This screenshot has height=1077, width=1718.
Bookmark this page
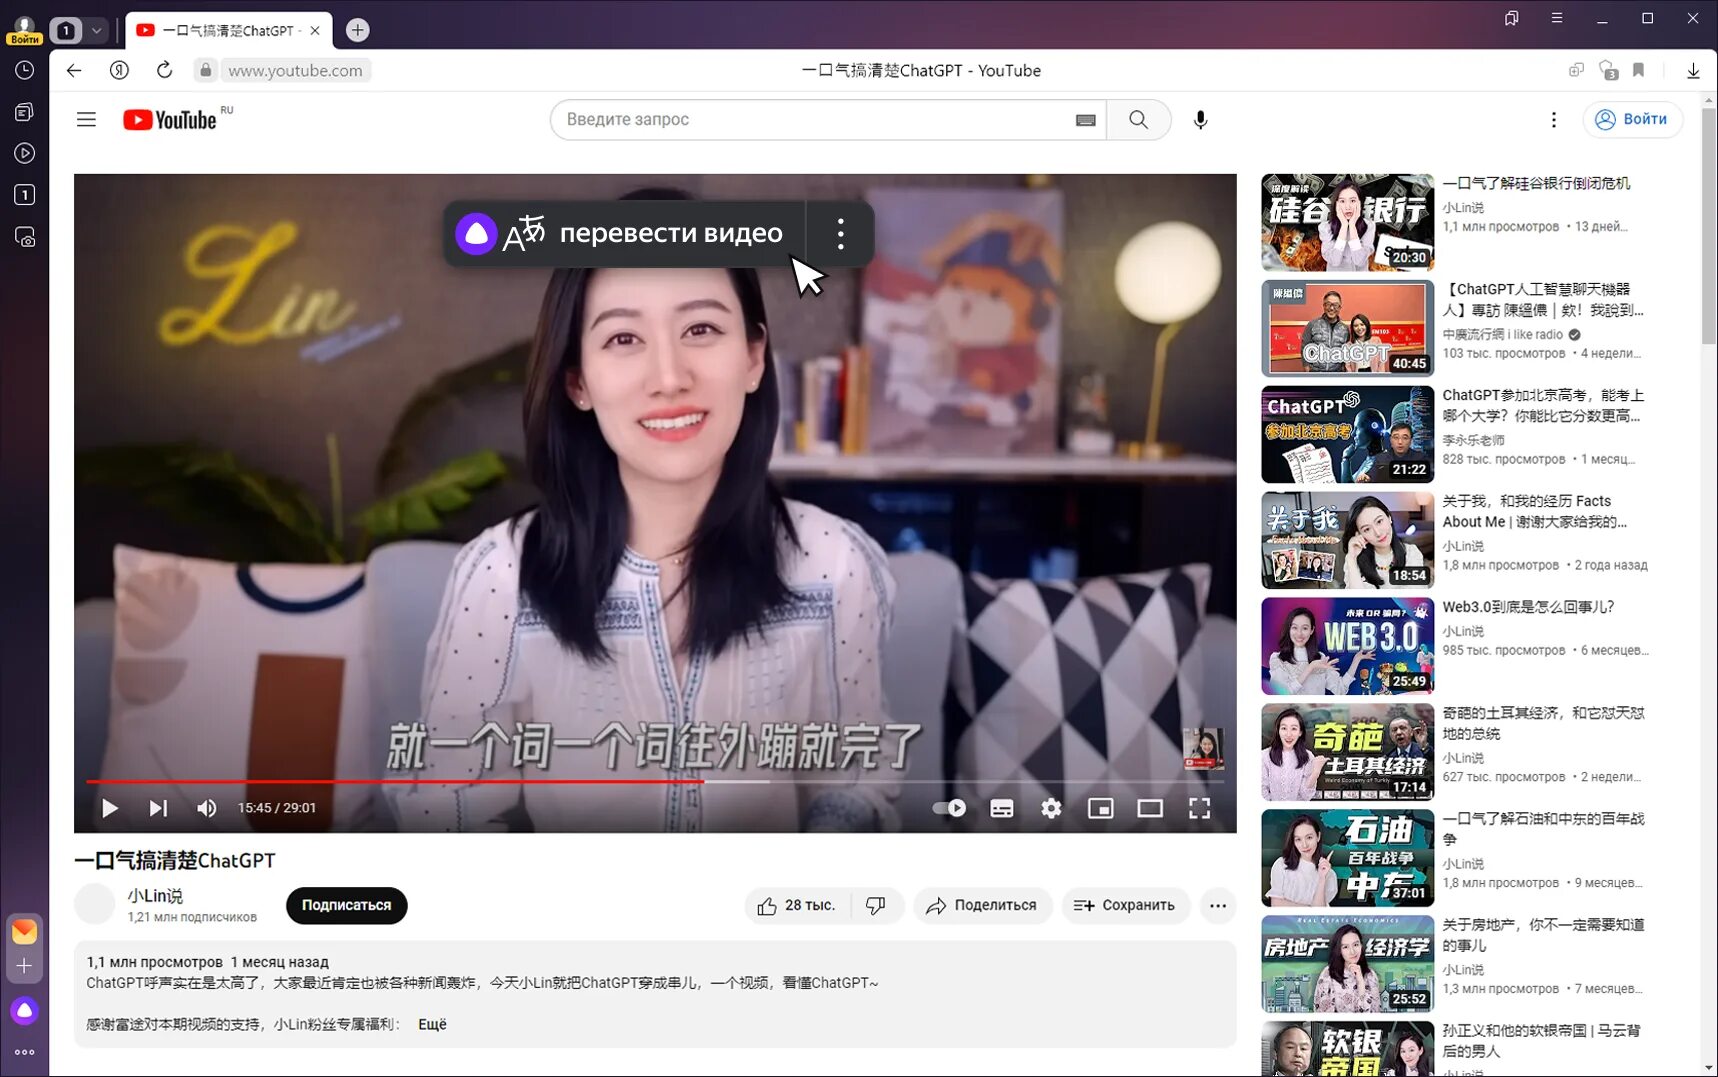coord(1638,70)
